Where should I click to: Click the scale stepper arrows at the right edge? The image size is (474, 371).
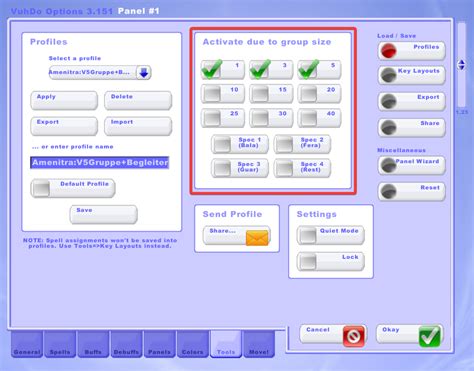461,65
